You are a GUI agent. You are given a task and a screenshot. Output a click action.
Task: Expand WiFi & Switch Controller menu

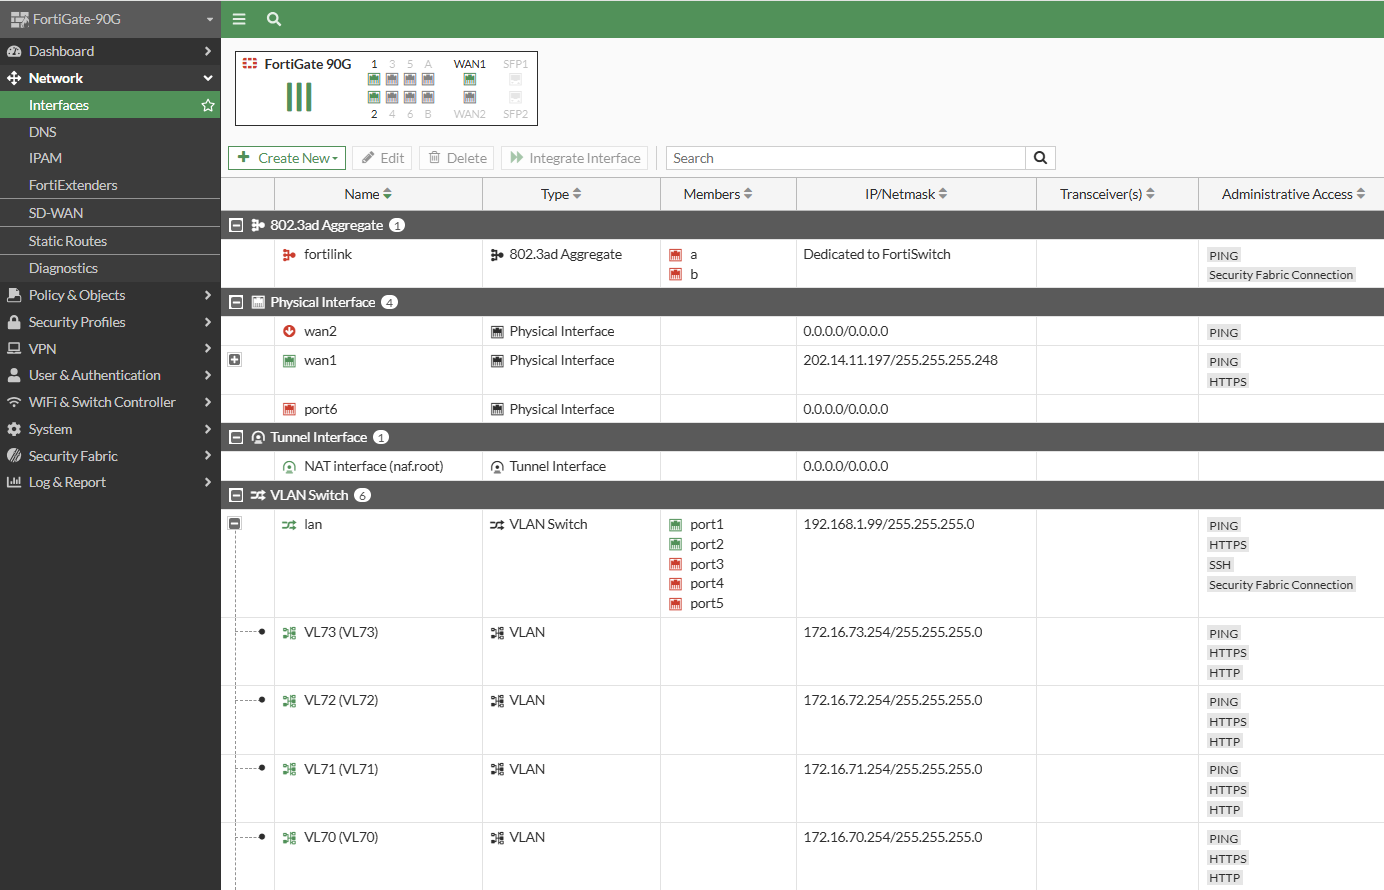pos(110,402)
